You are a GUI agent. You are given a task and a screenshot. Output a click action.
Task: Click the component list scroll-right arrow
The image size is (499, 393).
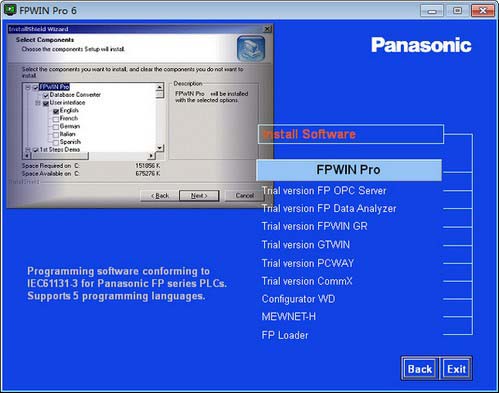152,156
